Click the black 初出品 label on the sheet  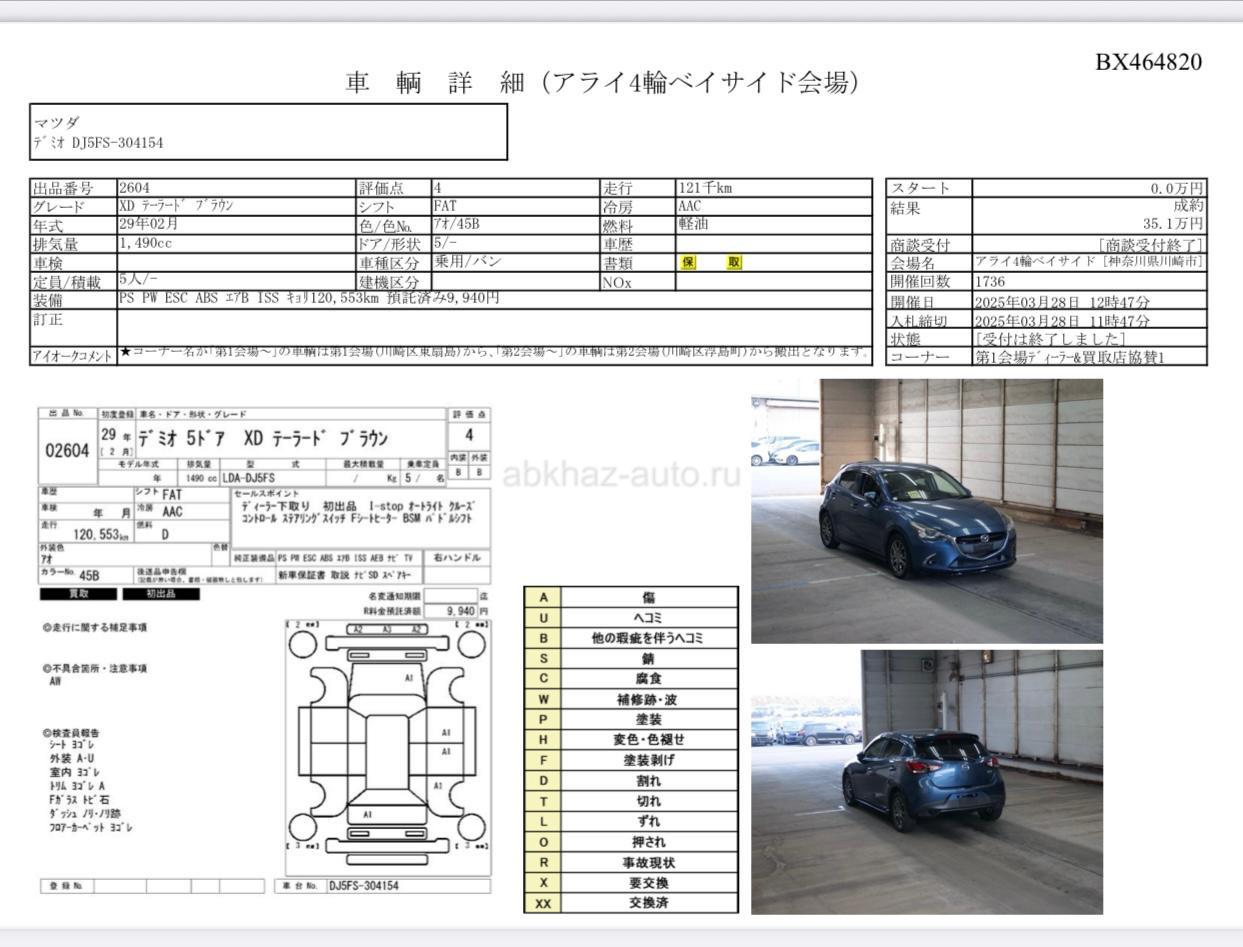tap(160, 593)
